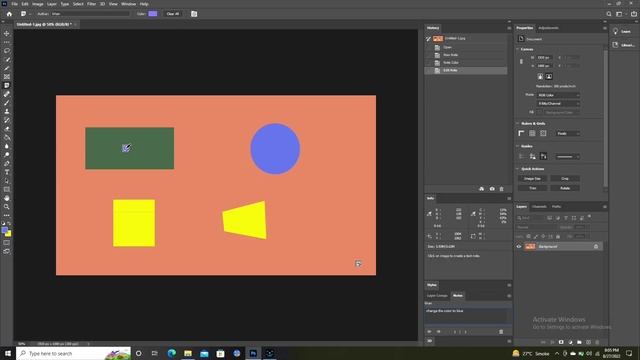Click the Crop quick action button
This screenshot has height=360, width=640.
pos(565,179)
